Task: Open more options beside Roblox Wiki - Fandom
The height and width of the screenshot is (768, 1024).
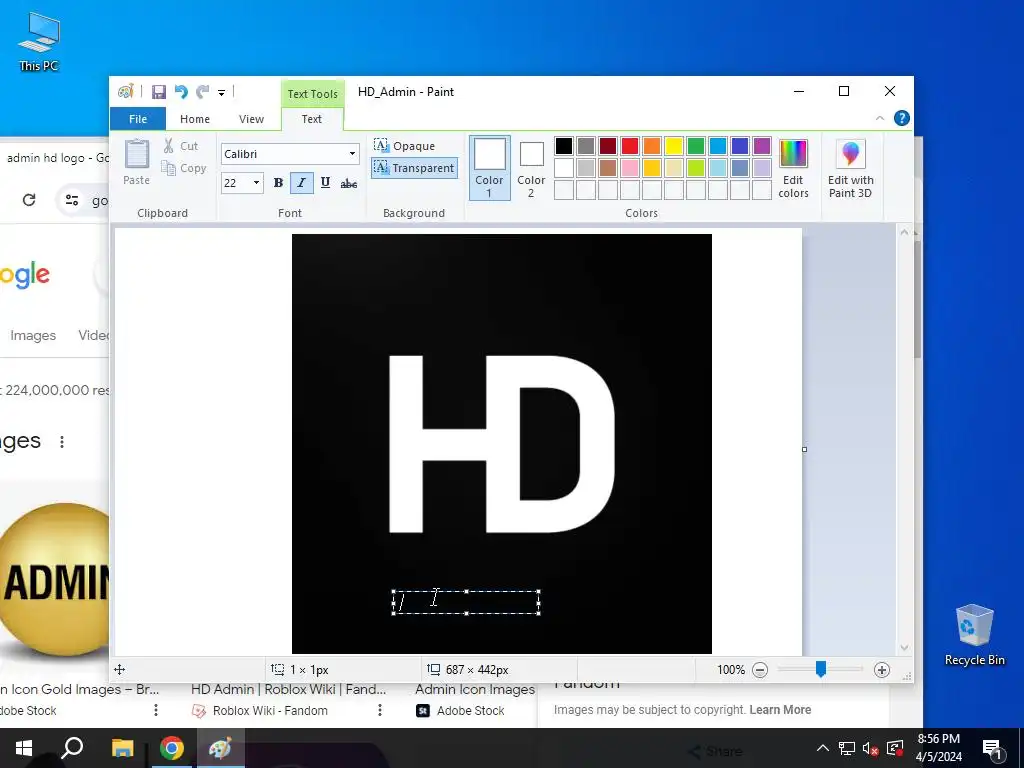Action: click(x=380, y=711)
